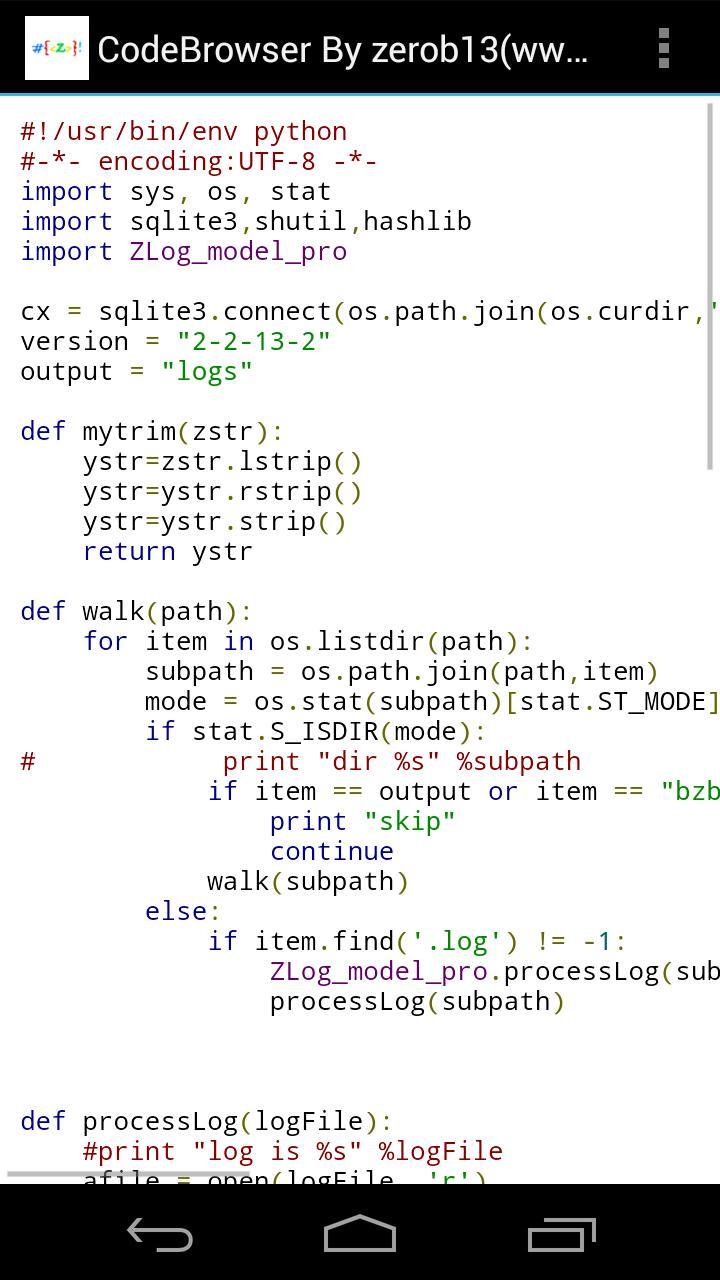
Task: Open the recent apps switcher
Action: (x=561, y=1234)
